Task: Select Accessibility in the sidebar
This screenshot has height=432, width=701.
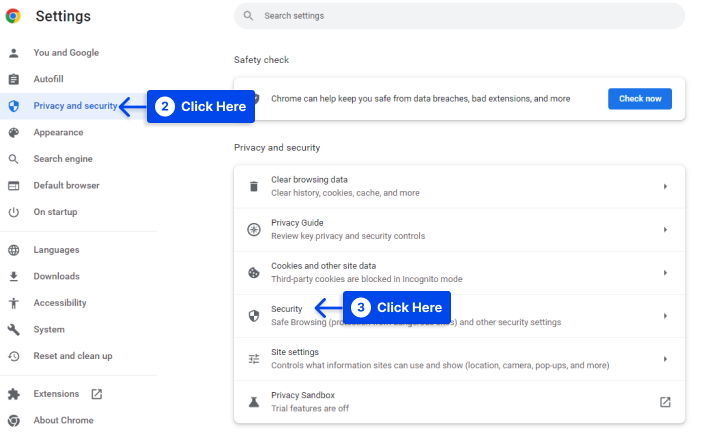Action: pyautogui.click(x=60, y=303)
